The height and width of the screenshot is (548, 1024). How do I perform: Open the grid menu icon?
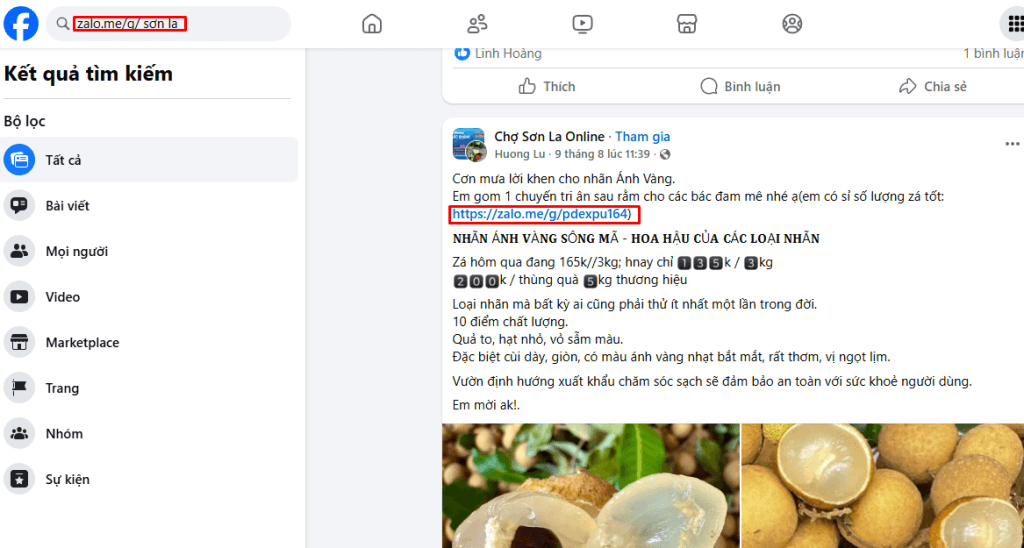(x=1014, y=24)
